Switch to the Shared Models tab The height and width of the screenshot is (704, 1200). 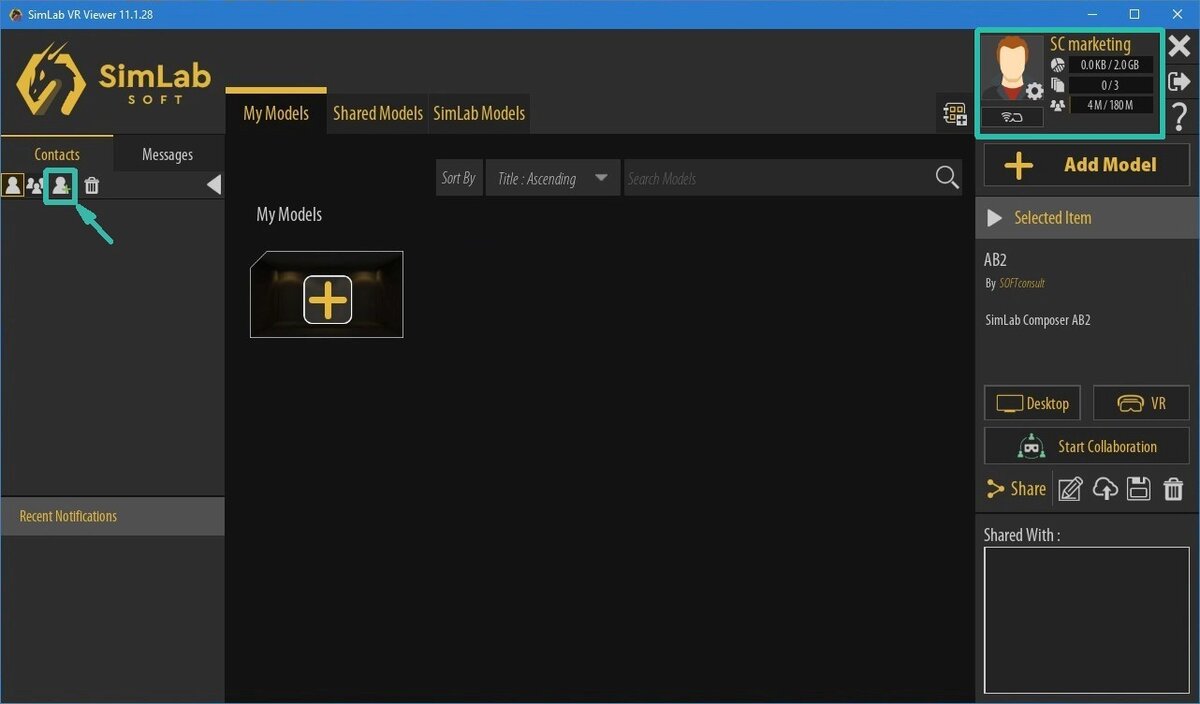[377, 113]
